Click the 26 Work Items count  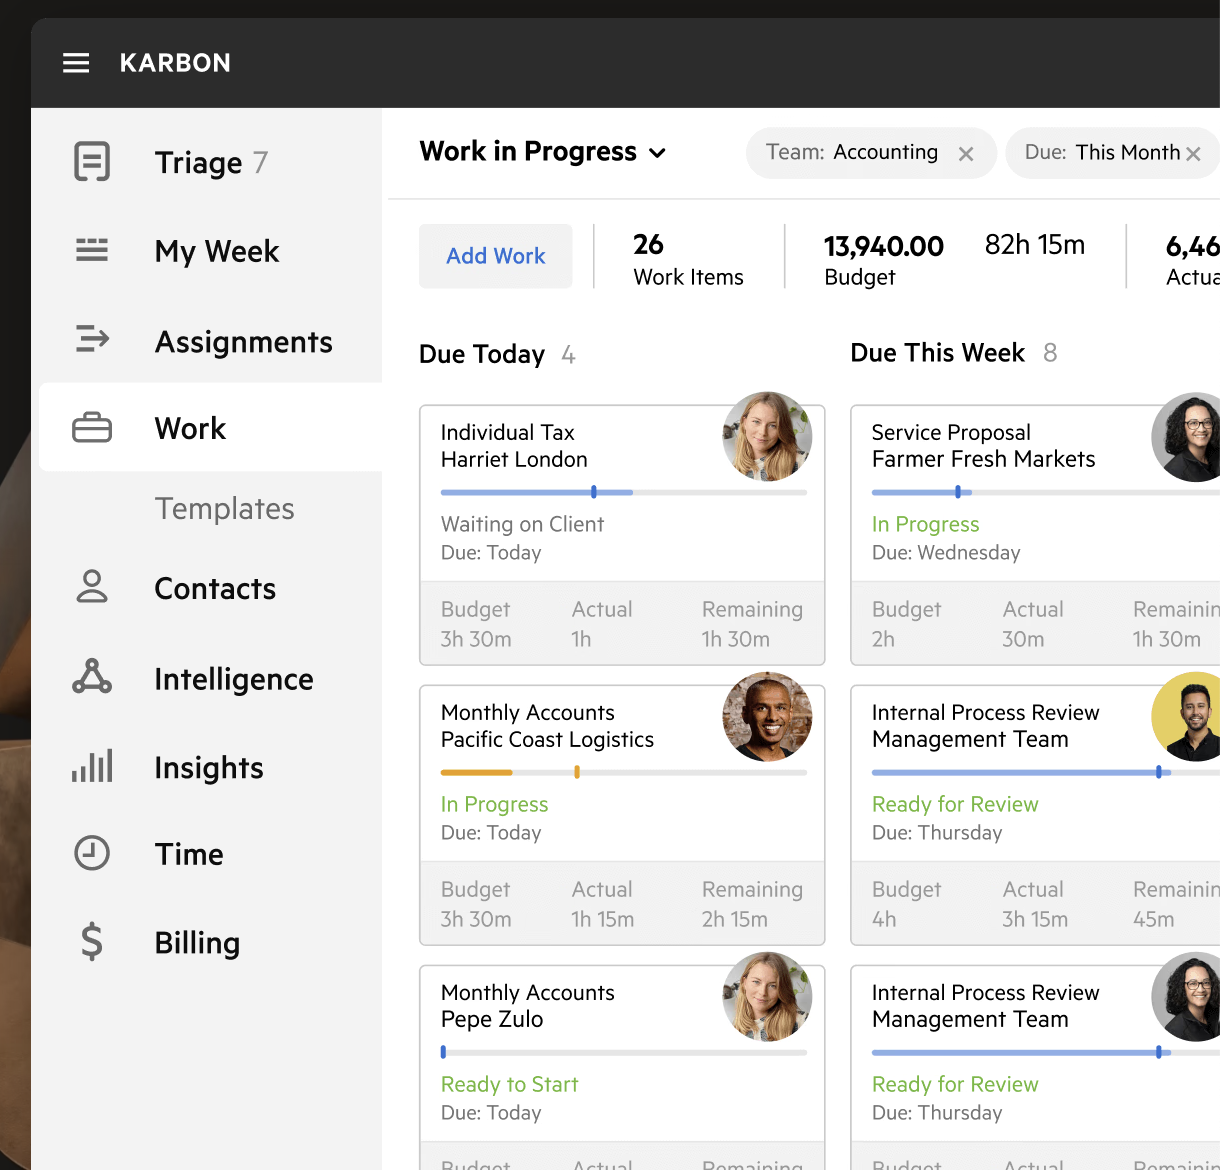pyautogui.click(x=688, y=259)
